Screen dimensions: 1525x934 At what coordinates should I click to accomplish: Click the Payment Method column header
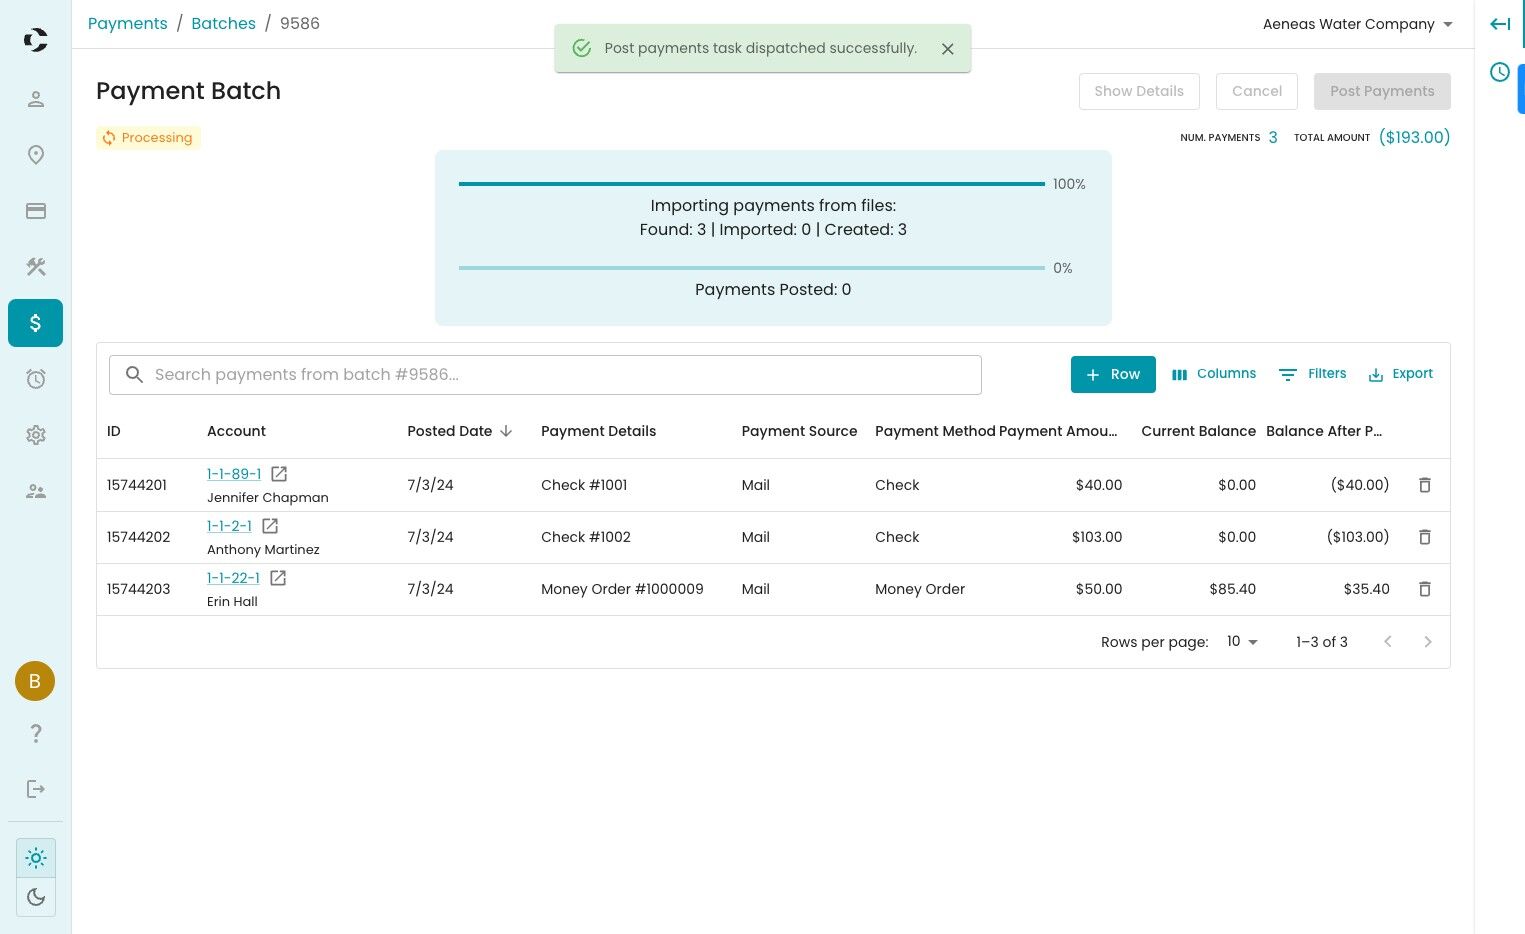(935, 431)
